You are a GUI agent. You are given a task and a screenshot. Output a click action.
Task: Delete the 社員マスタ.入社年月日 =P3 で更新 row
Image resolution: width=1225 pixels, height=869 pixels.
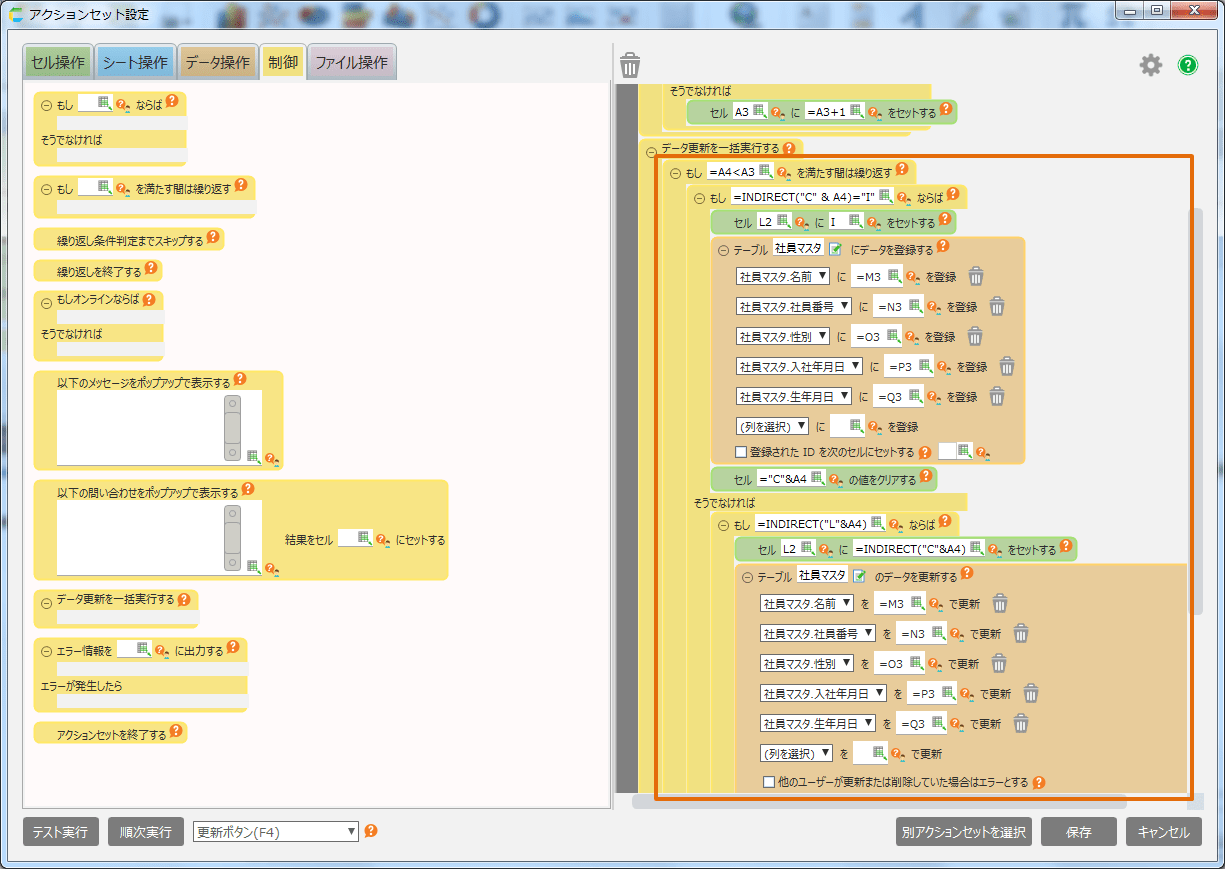[x=1031, y=694]
